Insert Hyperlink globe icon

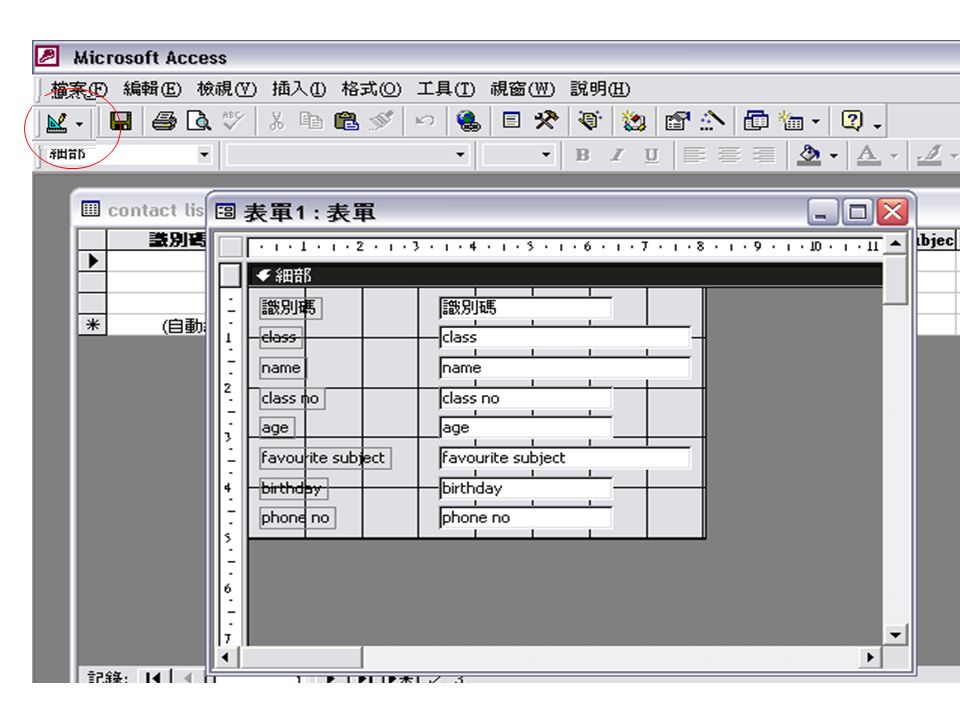[x=468, y=121]
